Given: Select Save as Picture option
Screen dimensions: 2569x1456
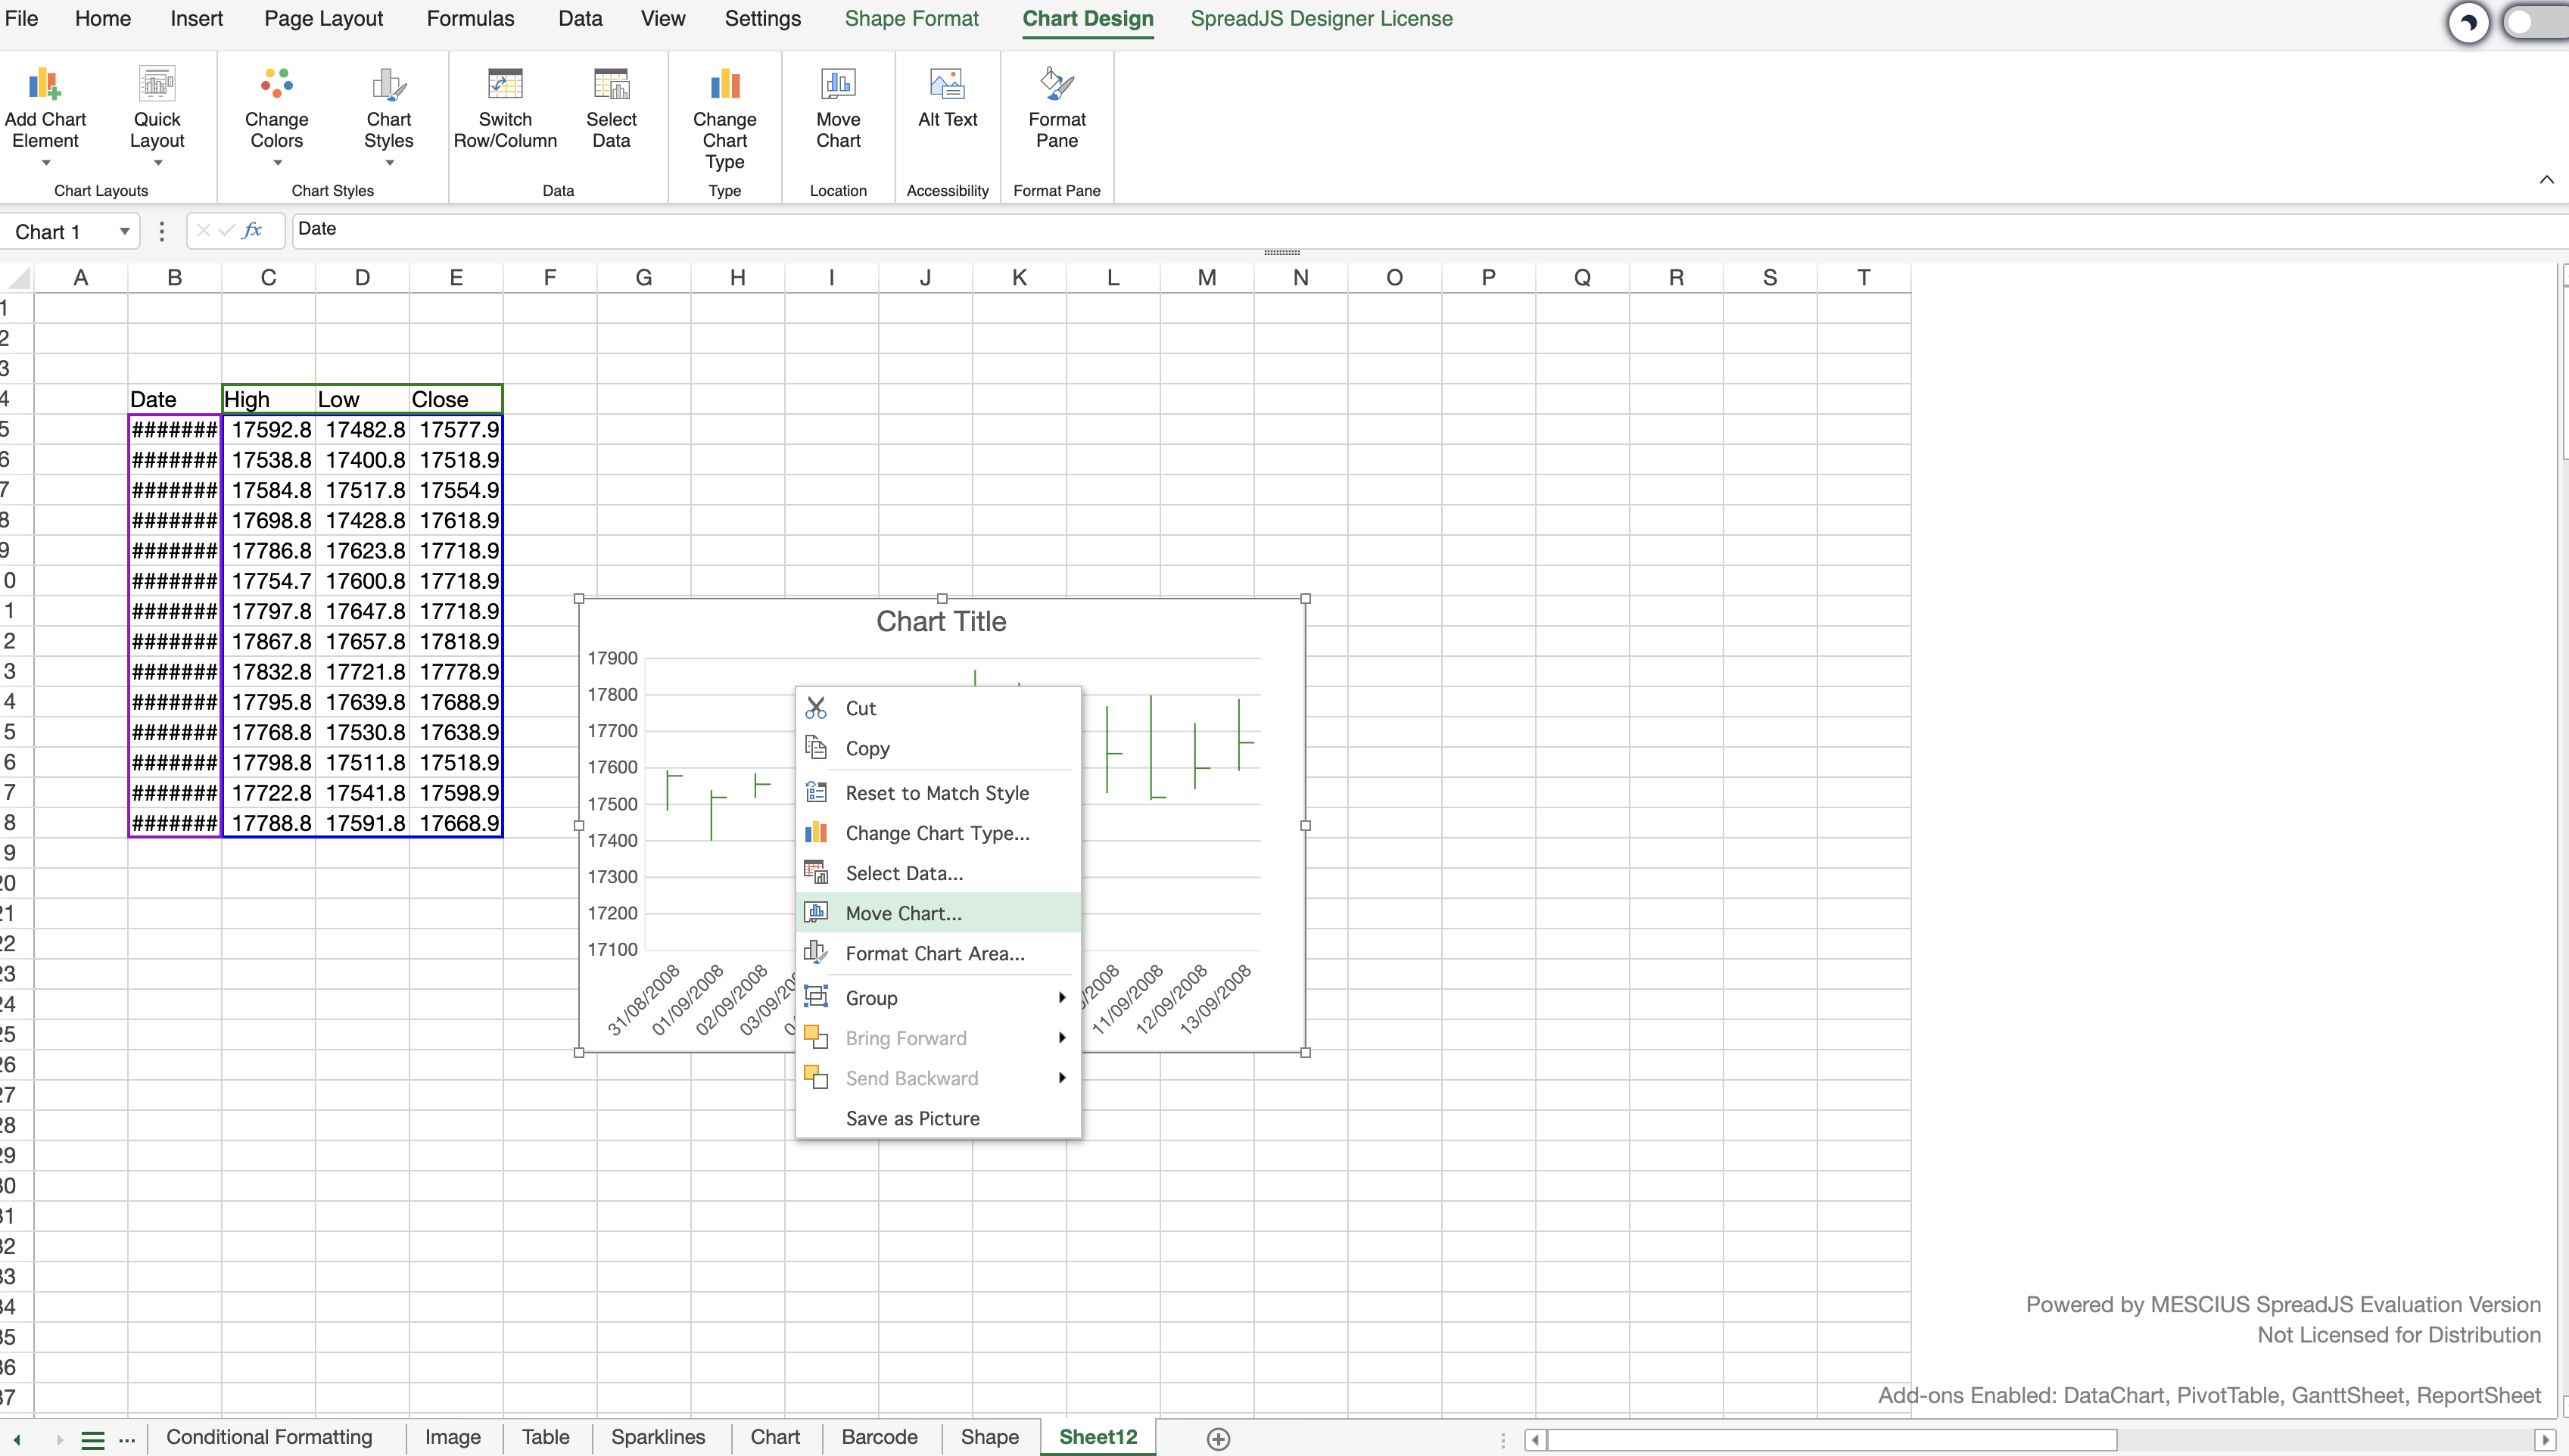Looking at the screenshot, I should [x=912, y=1118].
